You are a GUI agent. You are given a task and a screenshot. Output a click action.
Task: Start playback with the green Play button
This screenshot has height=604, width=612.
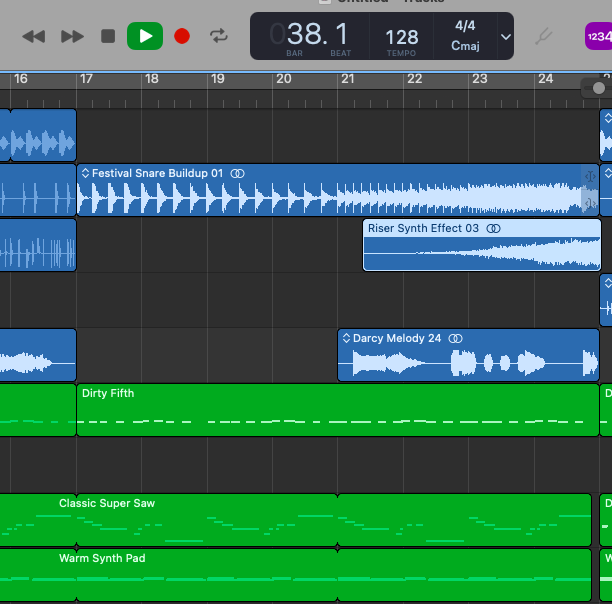point(145,36)
